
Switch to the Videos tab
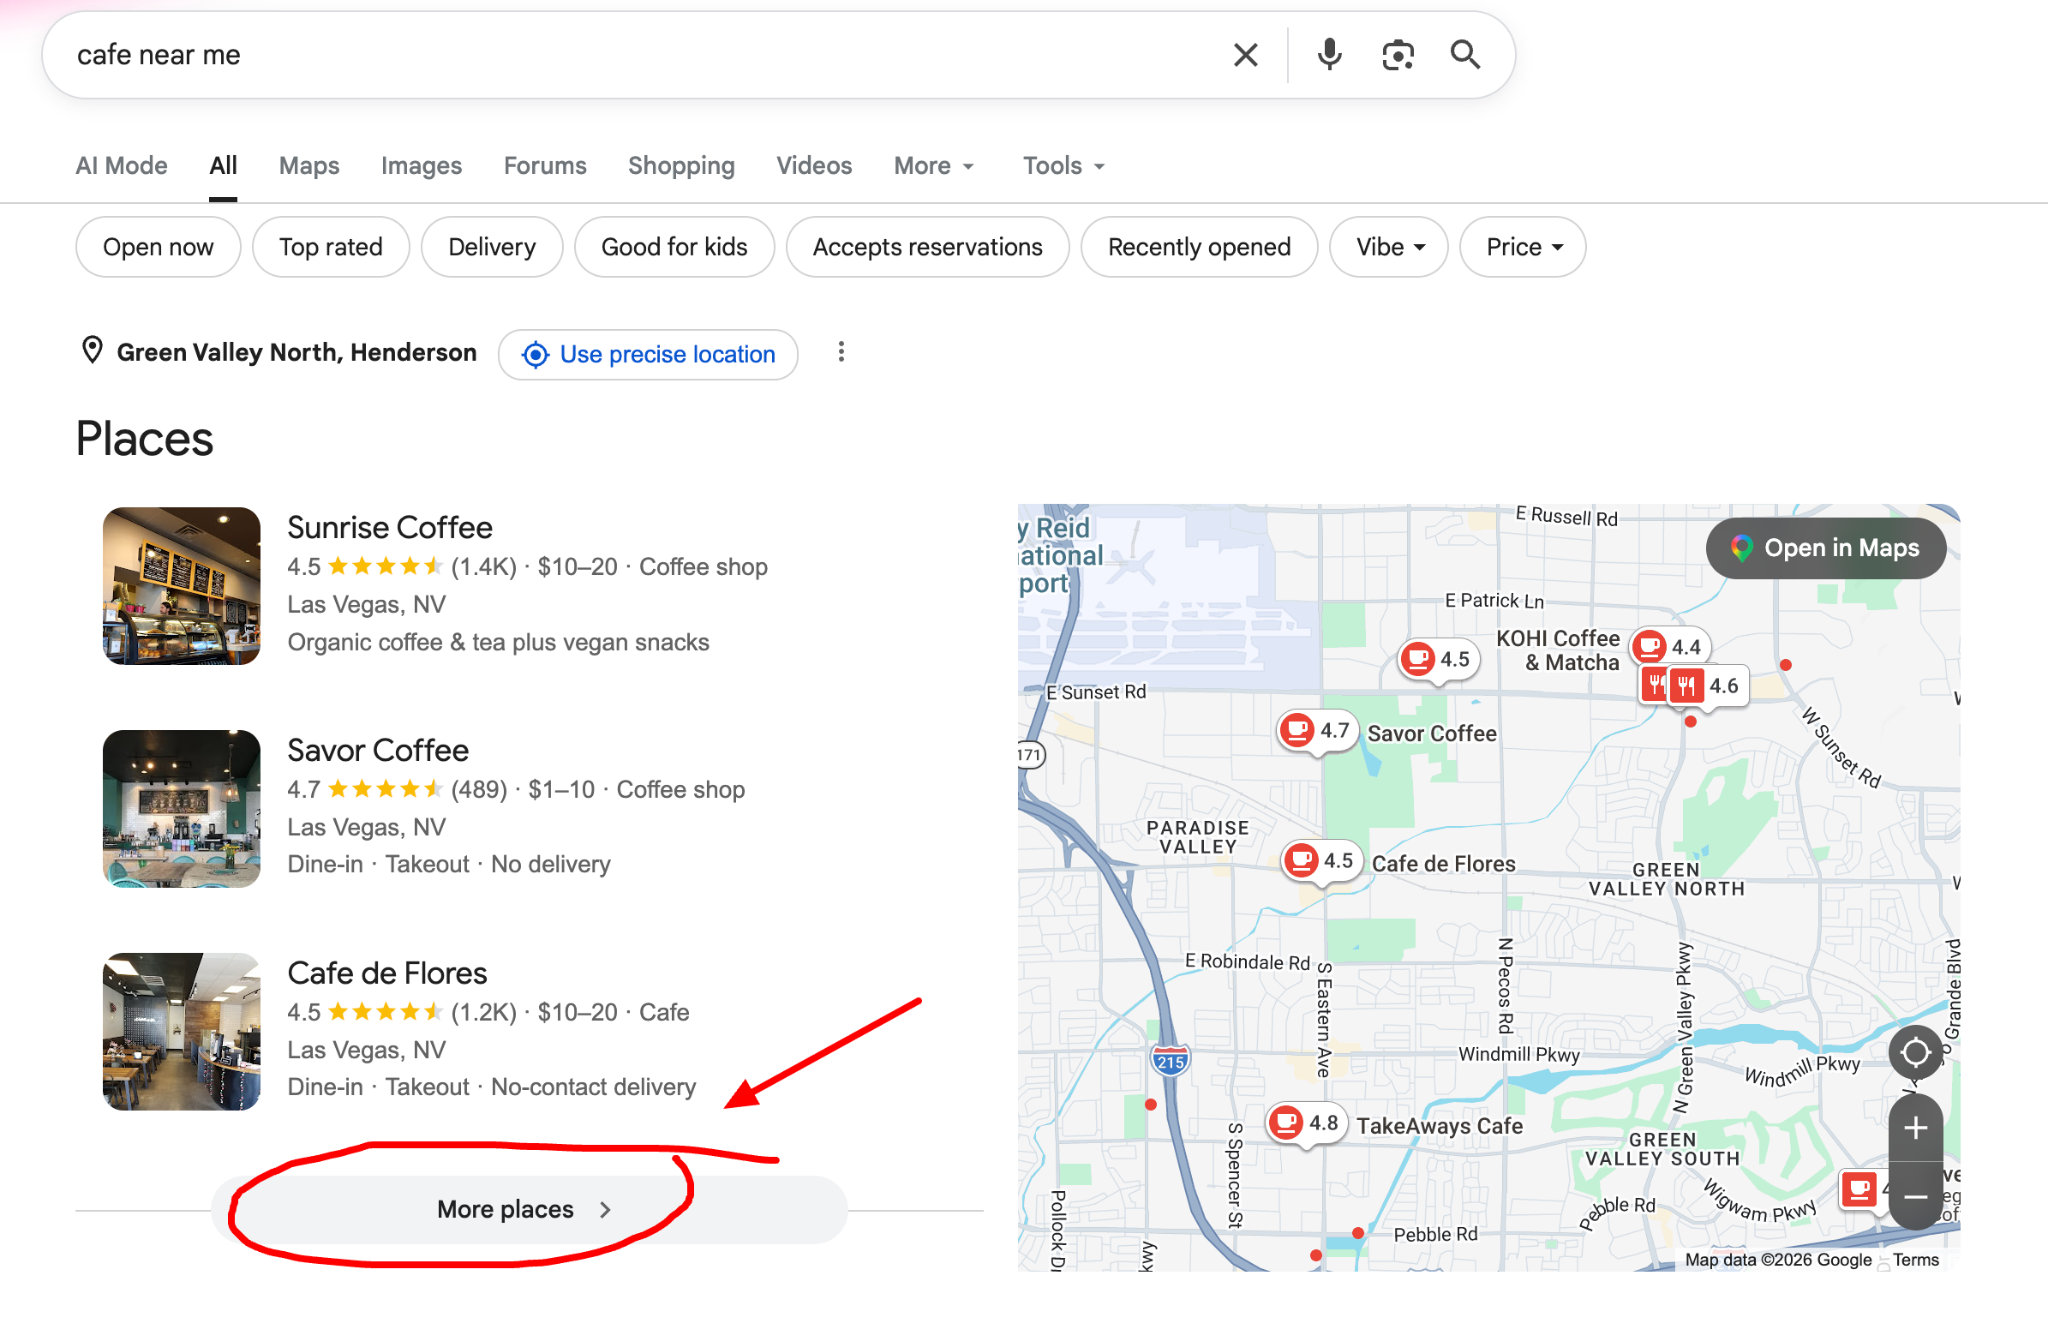tap(814, 166)
